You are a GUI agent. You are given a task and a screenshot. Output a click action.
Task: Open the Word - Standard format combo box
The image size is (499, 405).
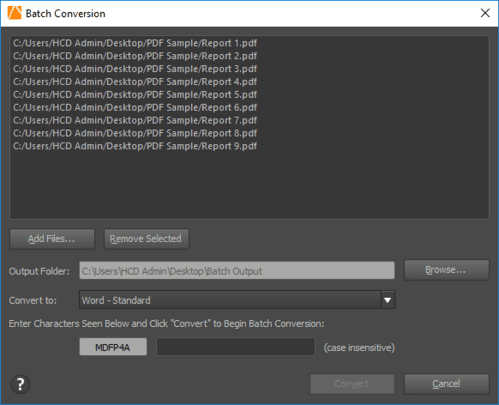pyautogui.click(x=237, y=300)
